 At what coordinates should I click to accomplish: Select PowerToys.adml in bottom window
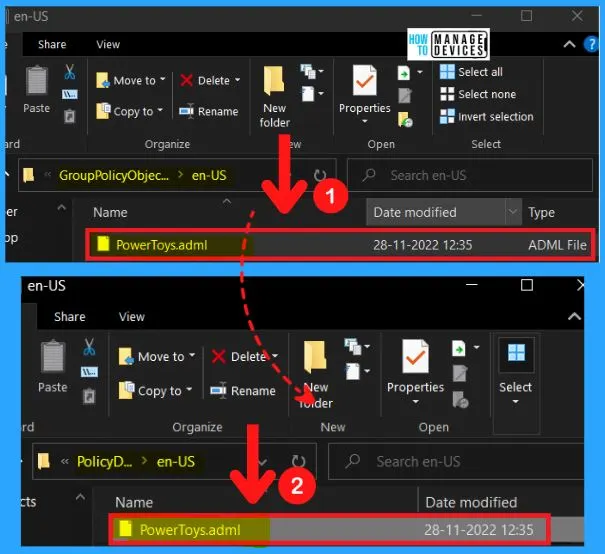click(330, 529)
